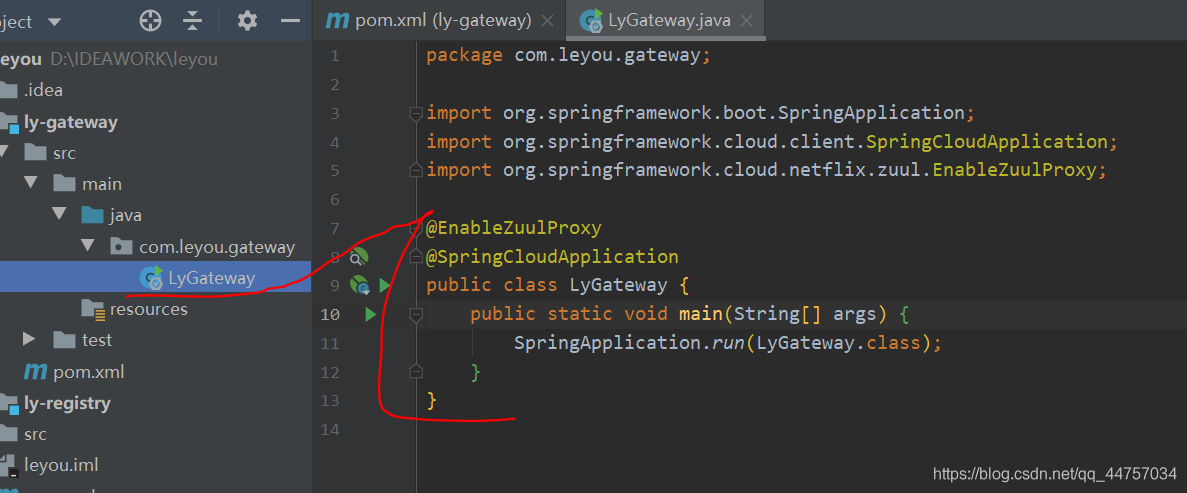
Task: Click the locate/scroll-from-source target icon
Action: [151, 20]
